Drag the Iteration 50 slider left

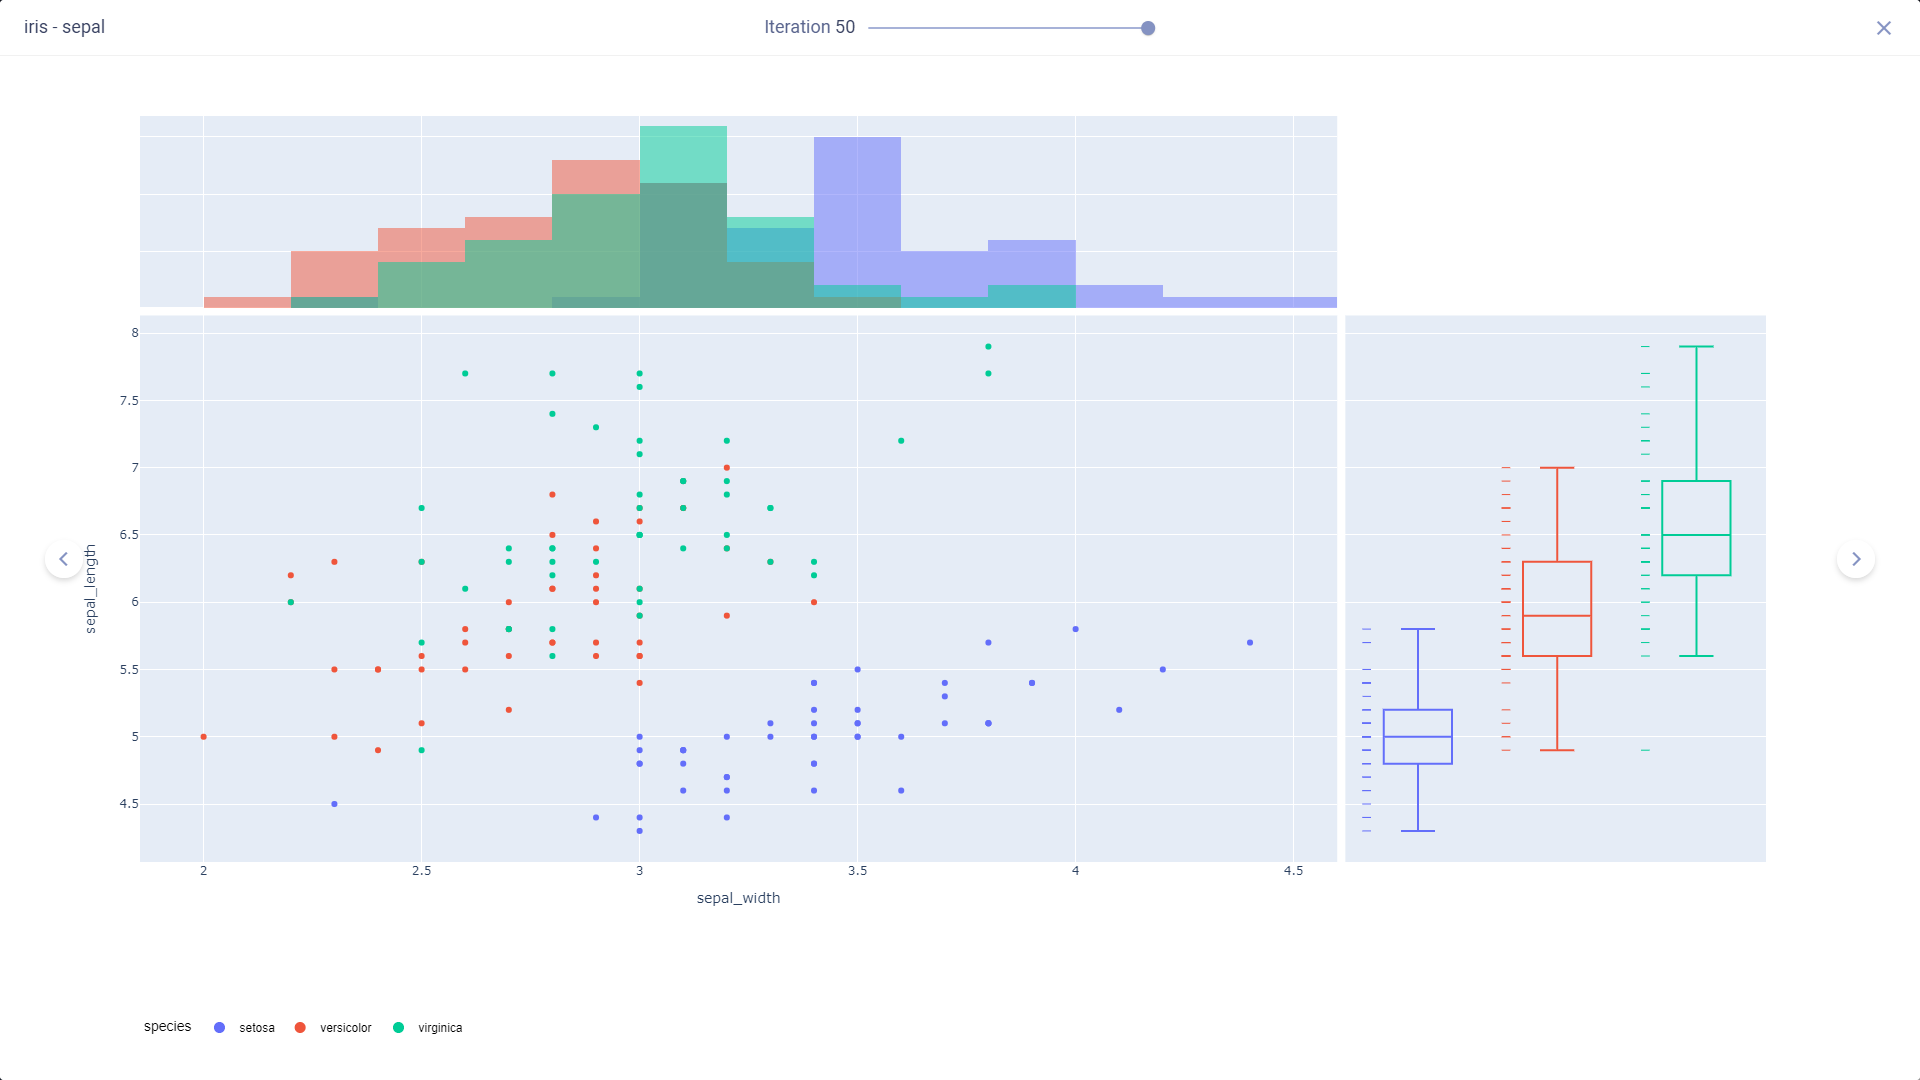coord(1147,26)
